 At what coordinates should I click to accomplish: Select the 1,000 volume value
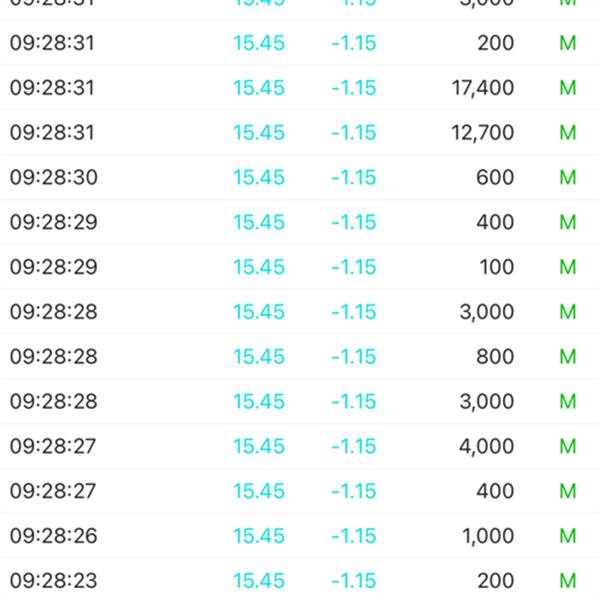click(x=486, y=536)
